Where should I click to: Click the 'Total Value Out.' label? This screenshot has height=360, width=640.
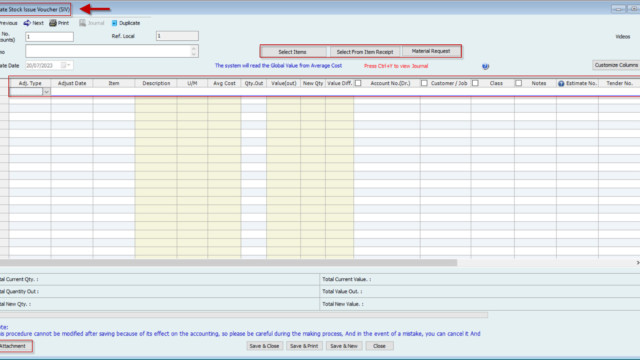point(342,292)
